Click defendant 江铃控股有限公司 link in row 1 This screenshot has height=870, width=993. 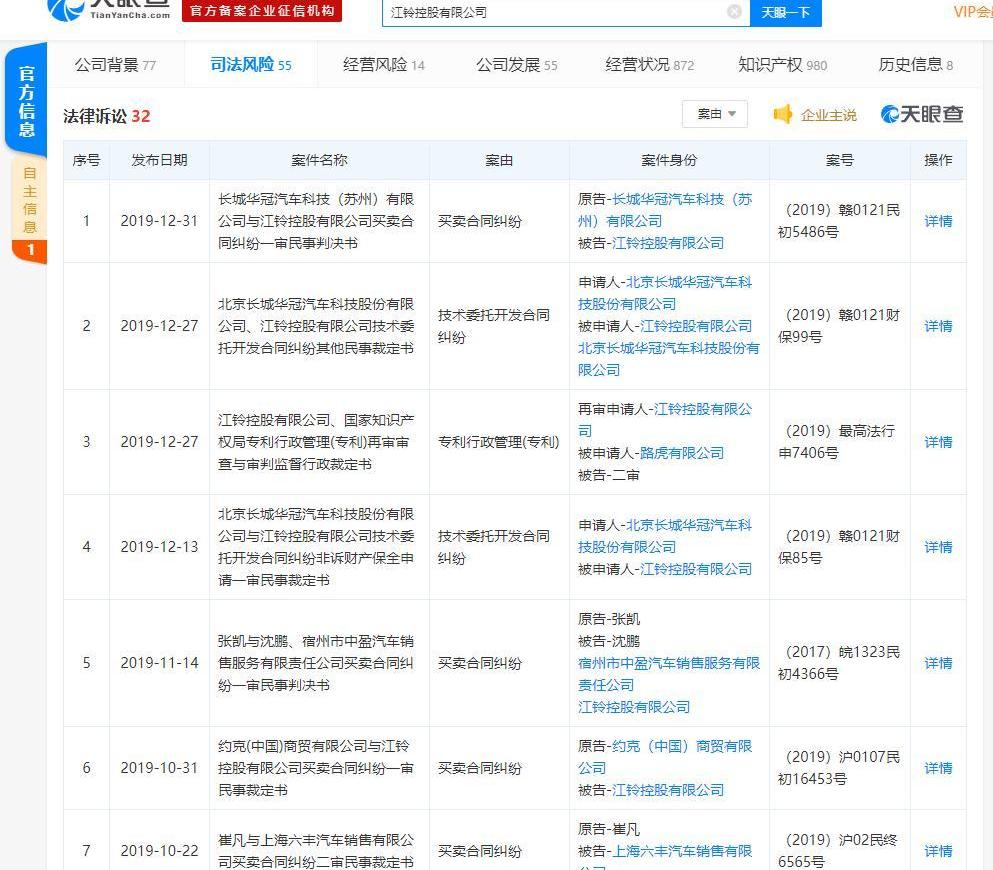pyautogui.click(x=667, y=243)
